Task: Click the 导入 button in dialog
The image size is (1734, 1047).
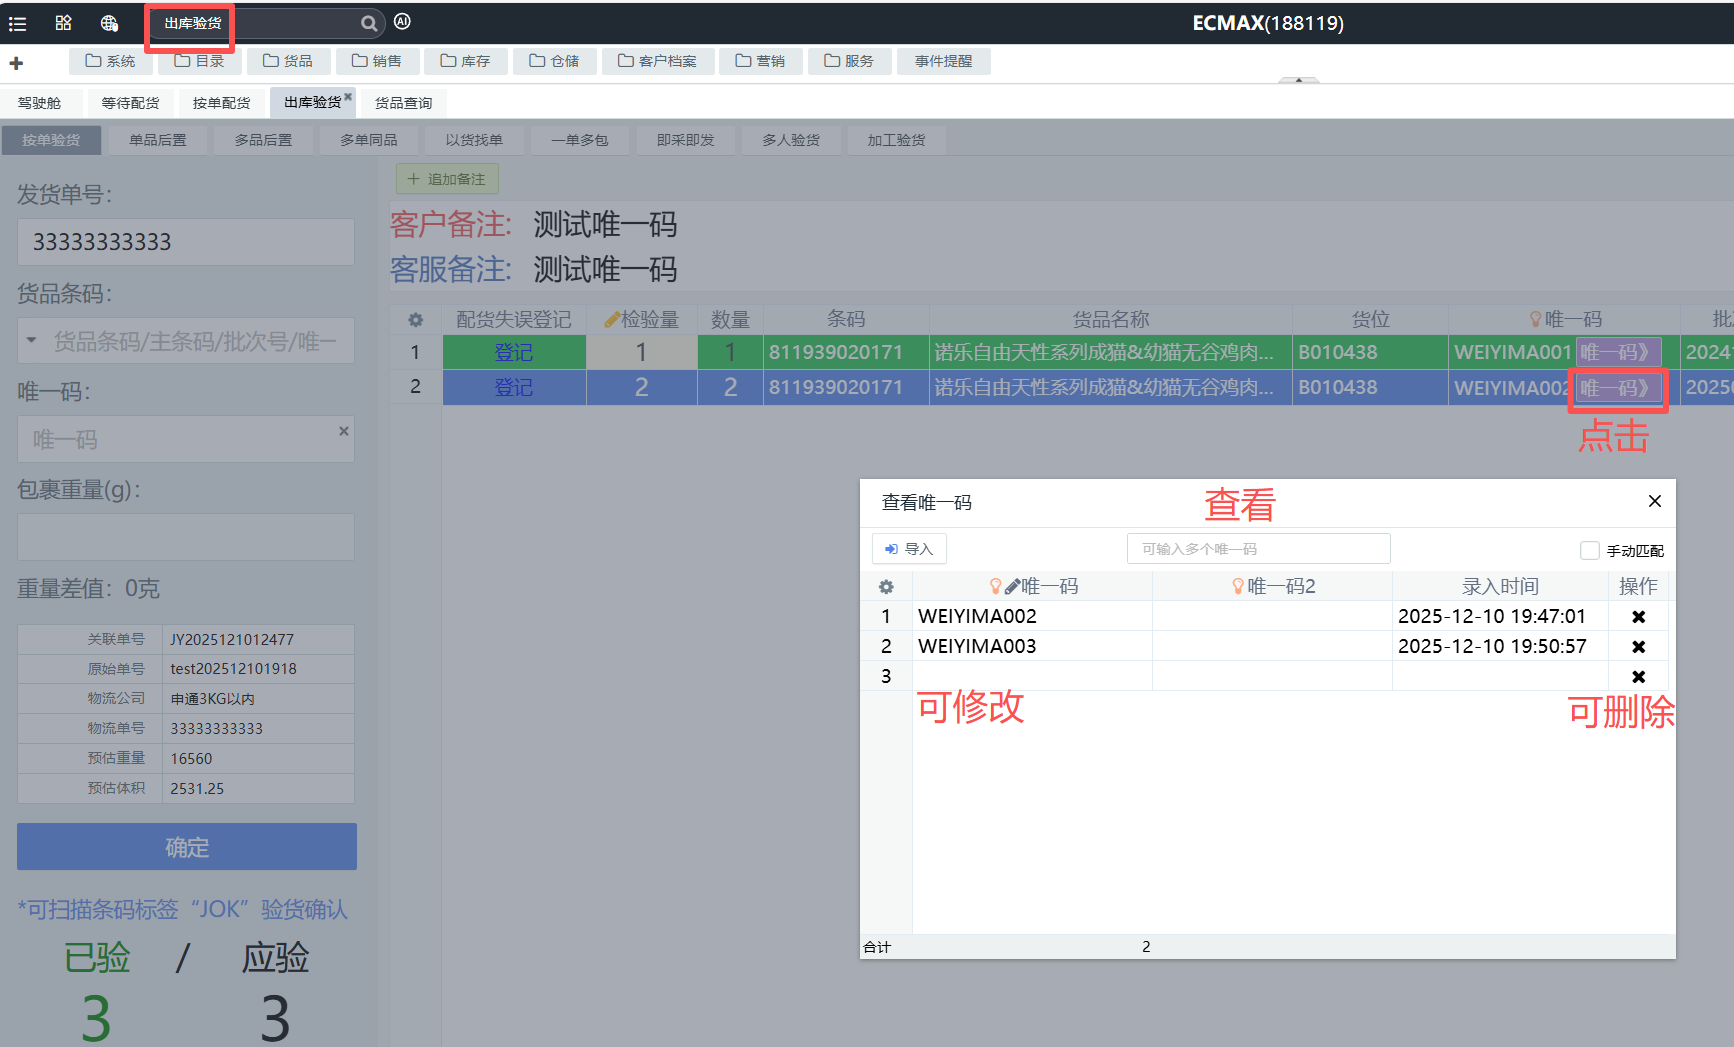Action: pos(909,549)
